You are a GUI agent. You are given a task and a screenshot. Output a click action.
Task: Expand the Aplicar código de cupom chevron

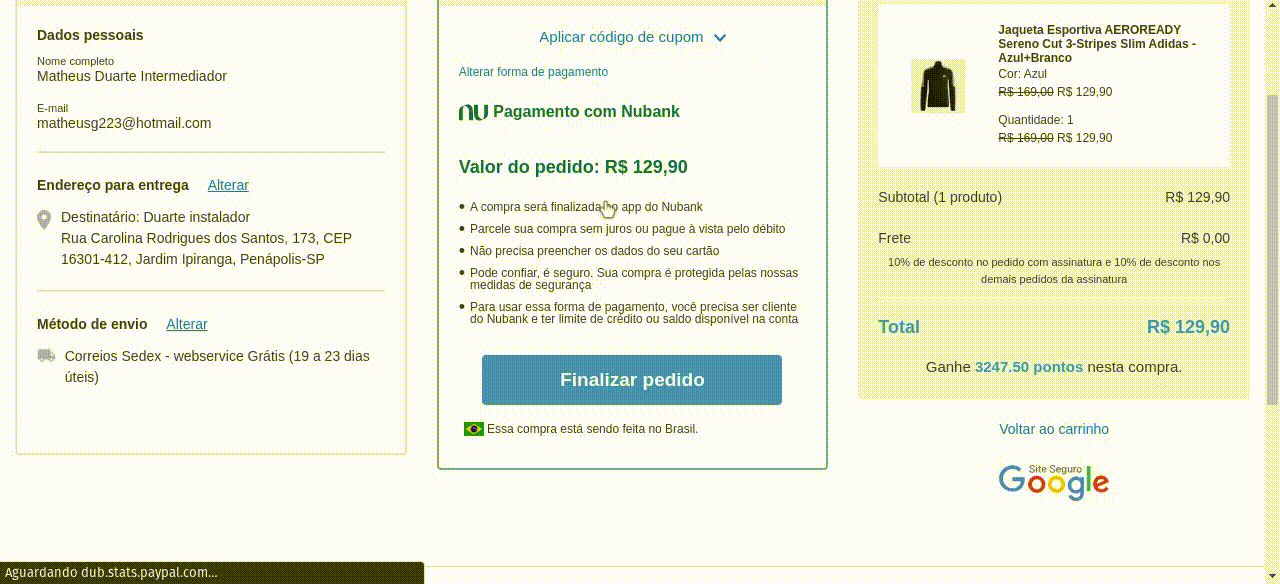720,38
